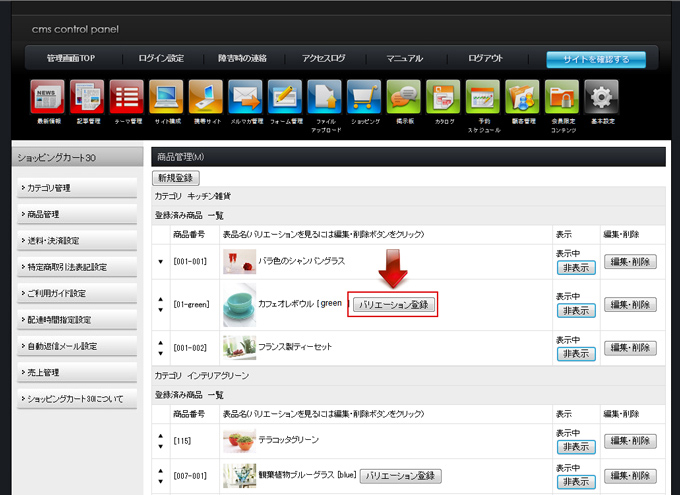Hide バラ色のシャンパングラス with 非表示 button

[x=575, y=268]
